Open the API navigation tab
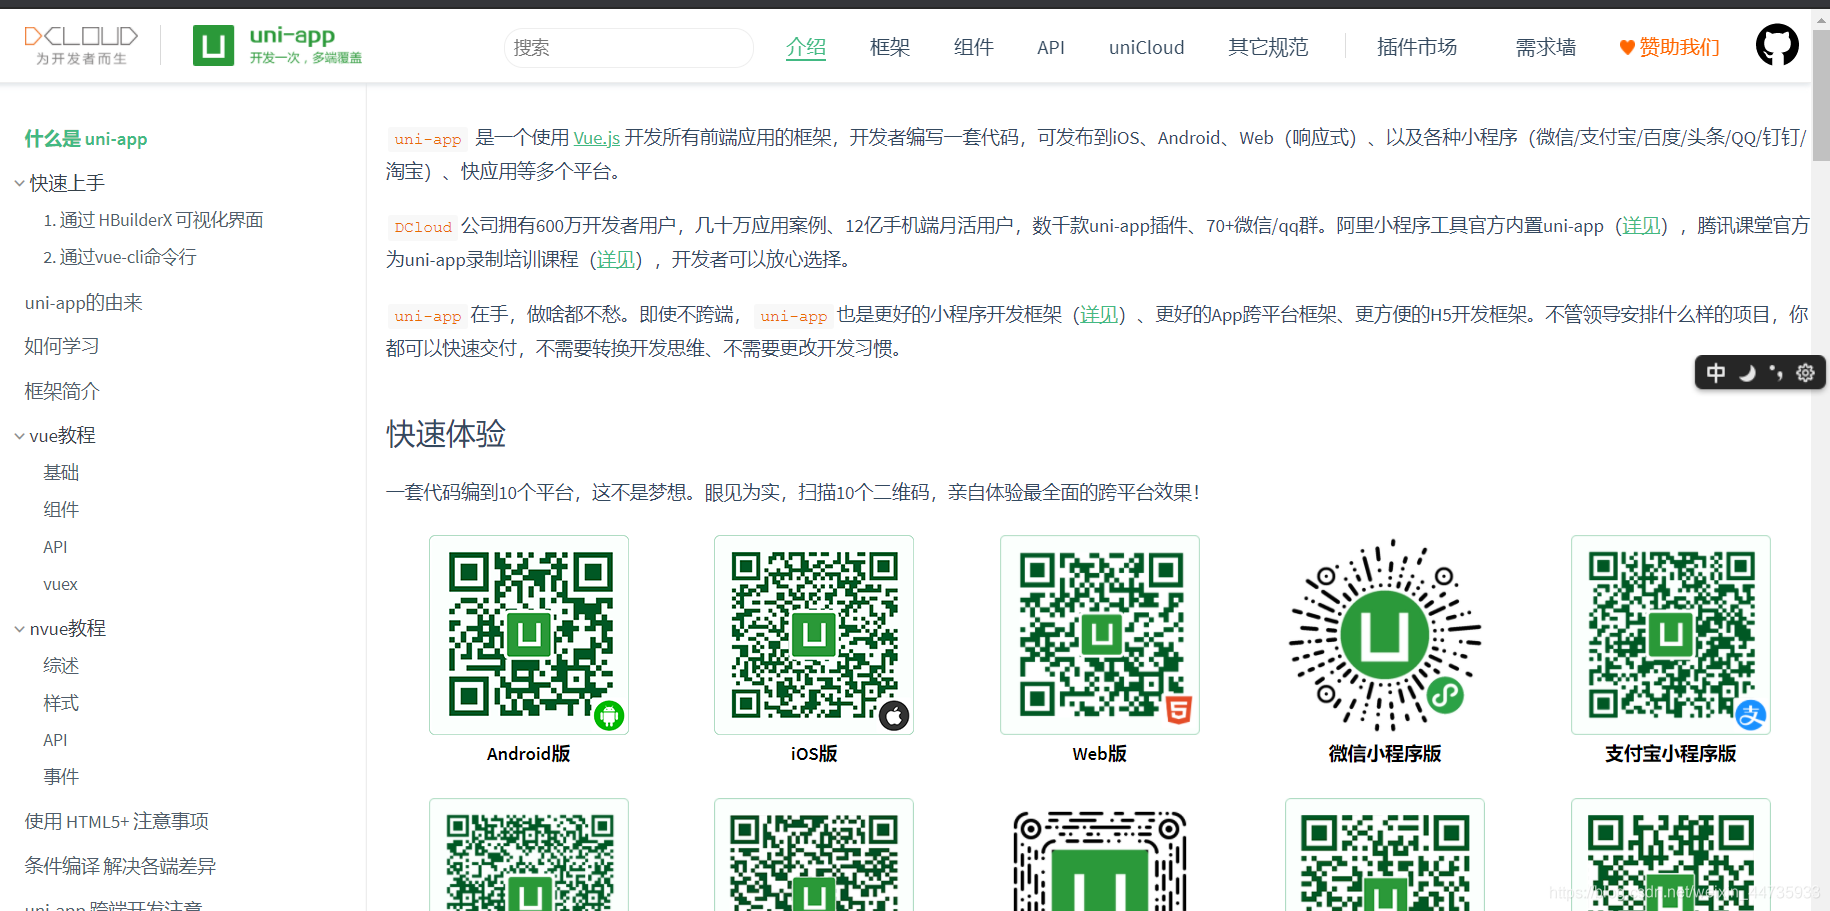This screenshot has height=911, width=1830. coord(1051,47)
